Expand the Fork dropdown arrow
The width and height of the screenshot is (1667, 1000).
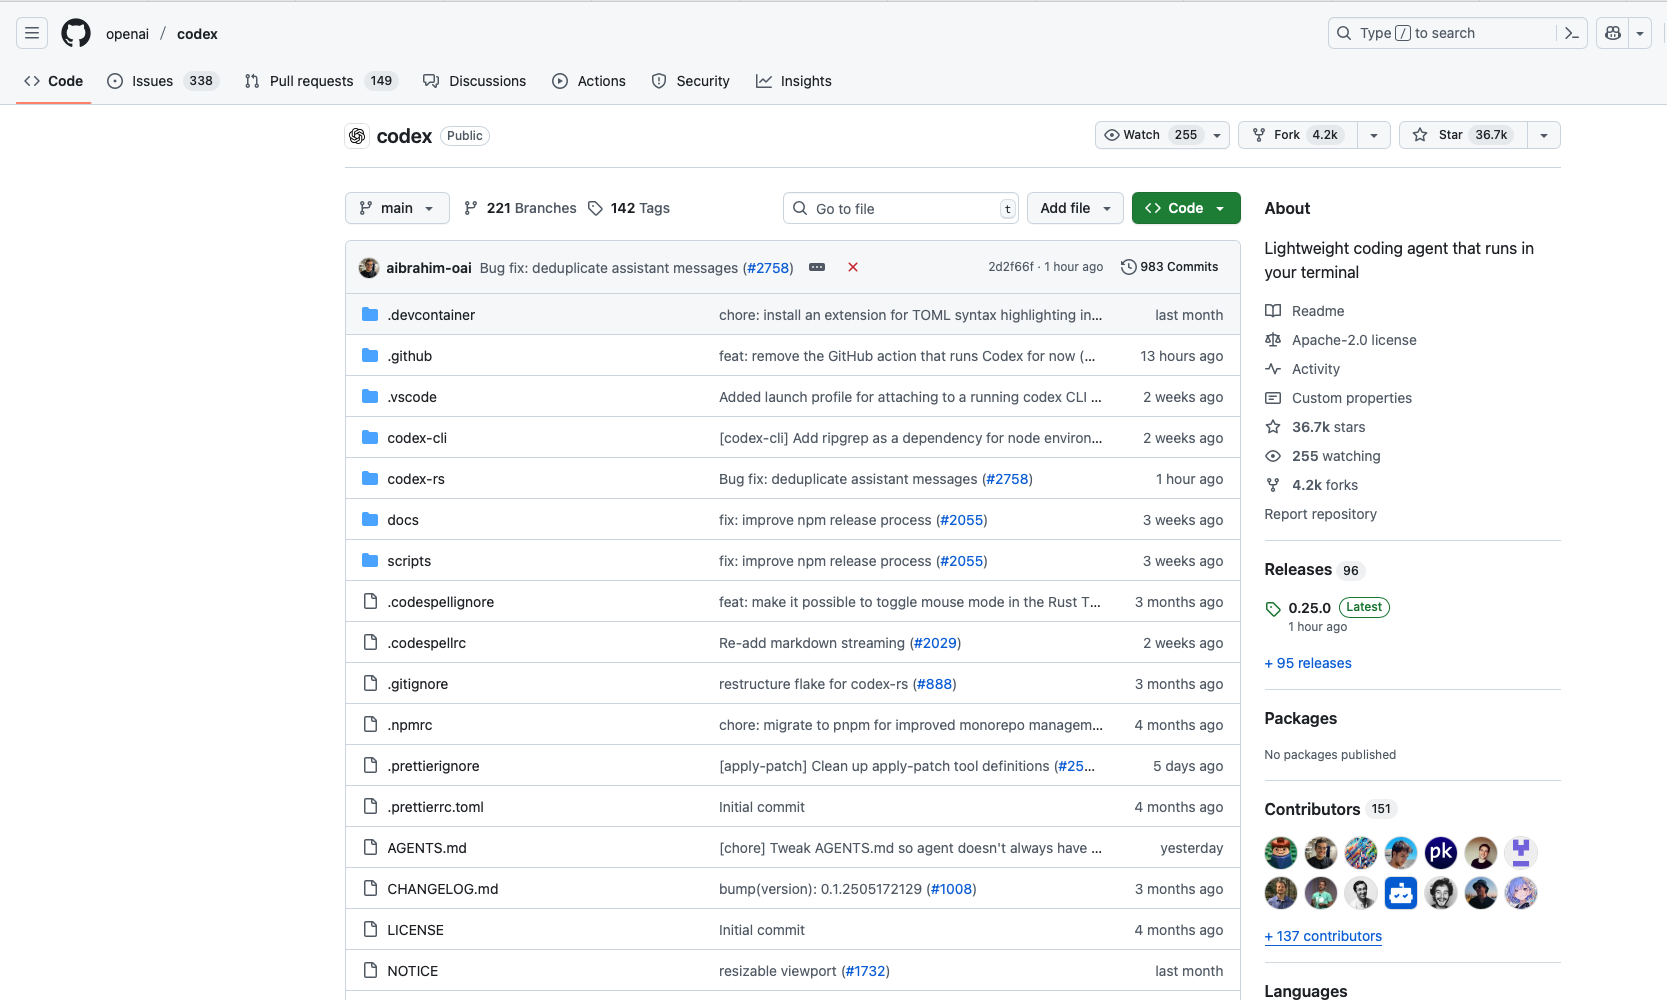1374,135
